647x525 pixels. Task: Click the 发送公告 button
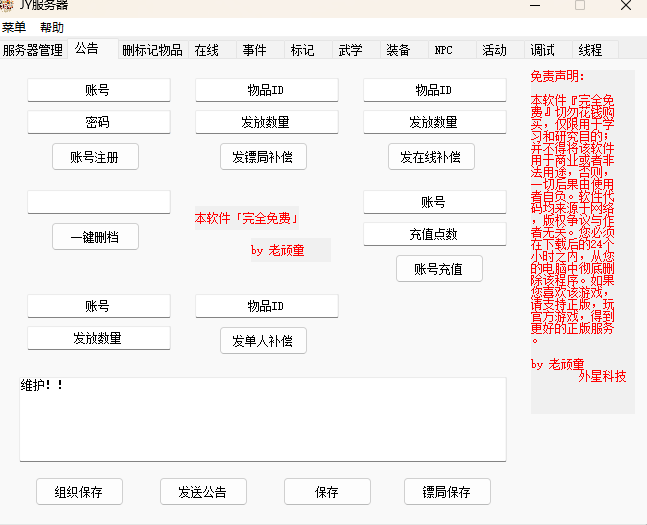point(203,492)
